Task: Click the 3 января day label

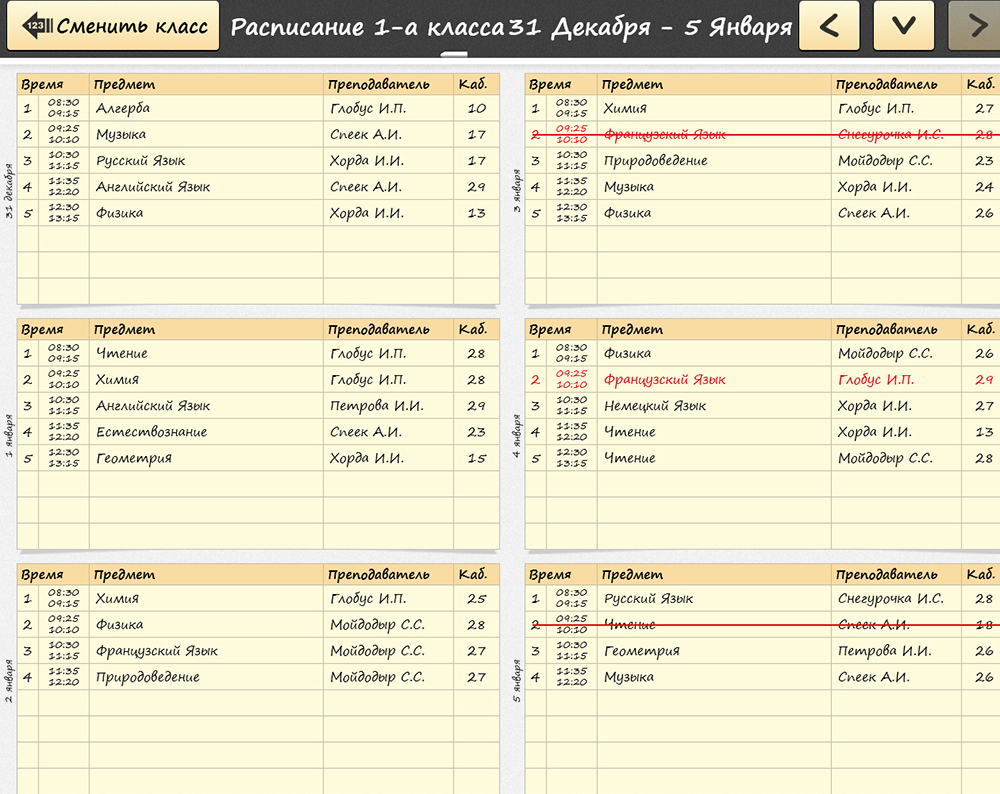Action: (517, 191)
